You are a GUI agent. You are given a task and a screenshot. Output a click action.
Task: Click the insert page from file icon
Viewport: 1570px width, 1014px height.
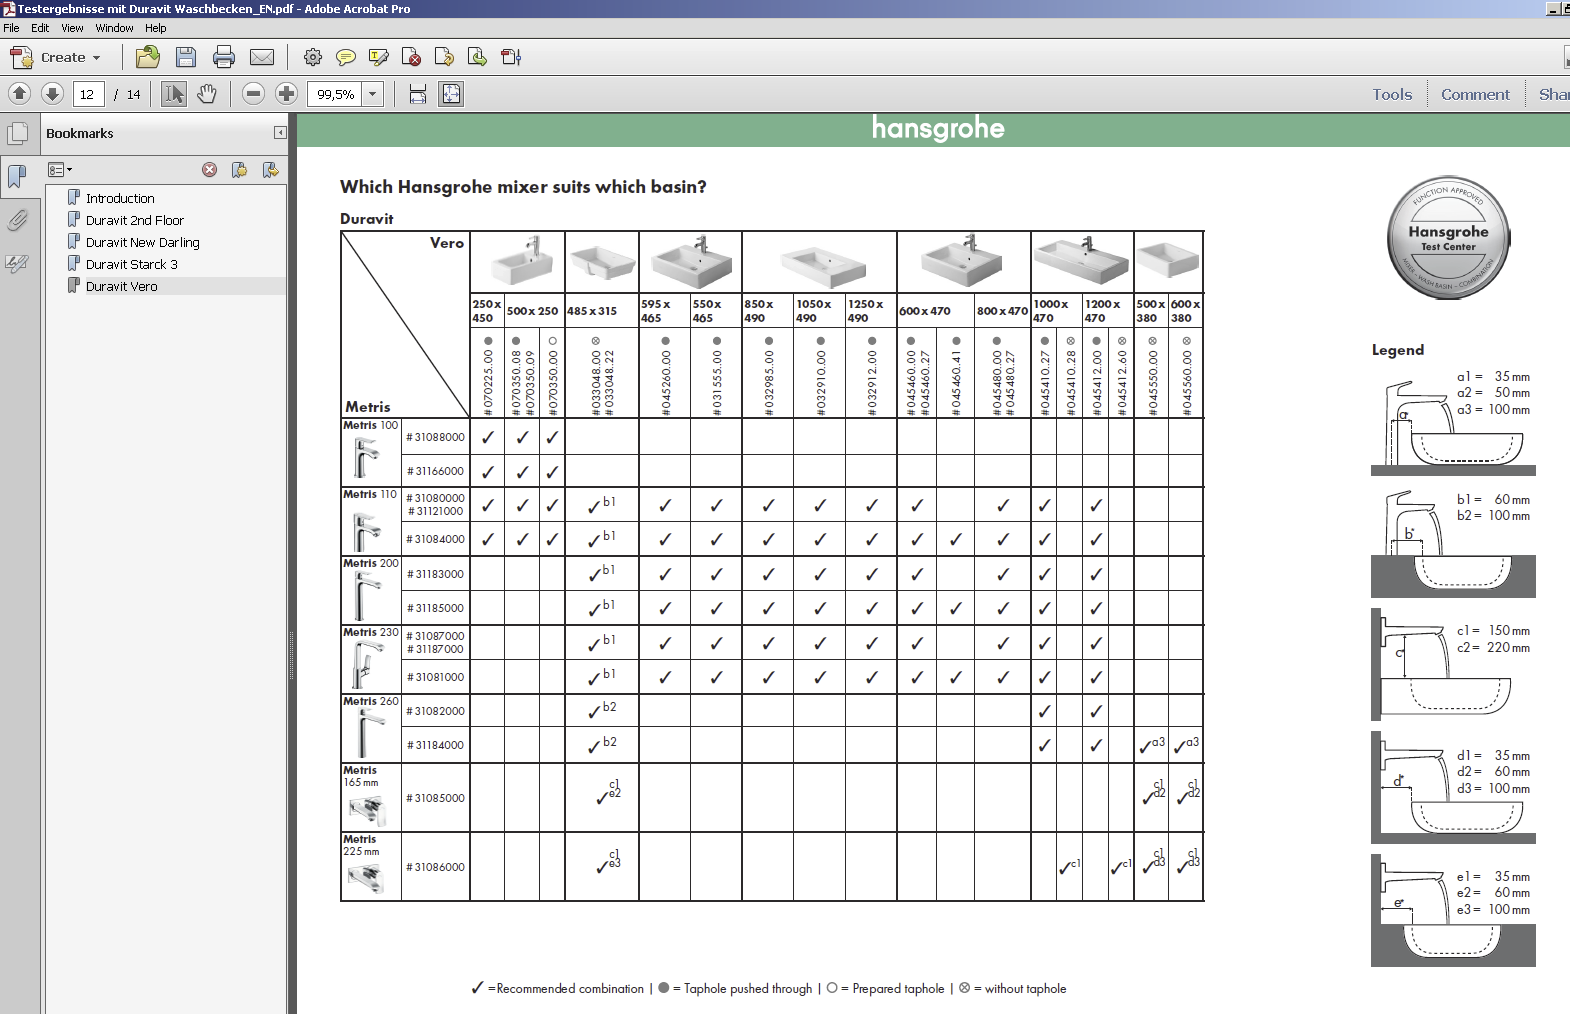(477, 57)
